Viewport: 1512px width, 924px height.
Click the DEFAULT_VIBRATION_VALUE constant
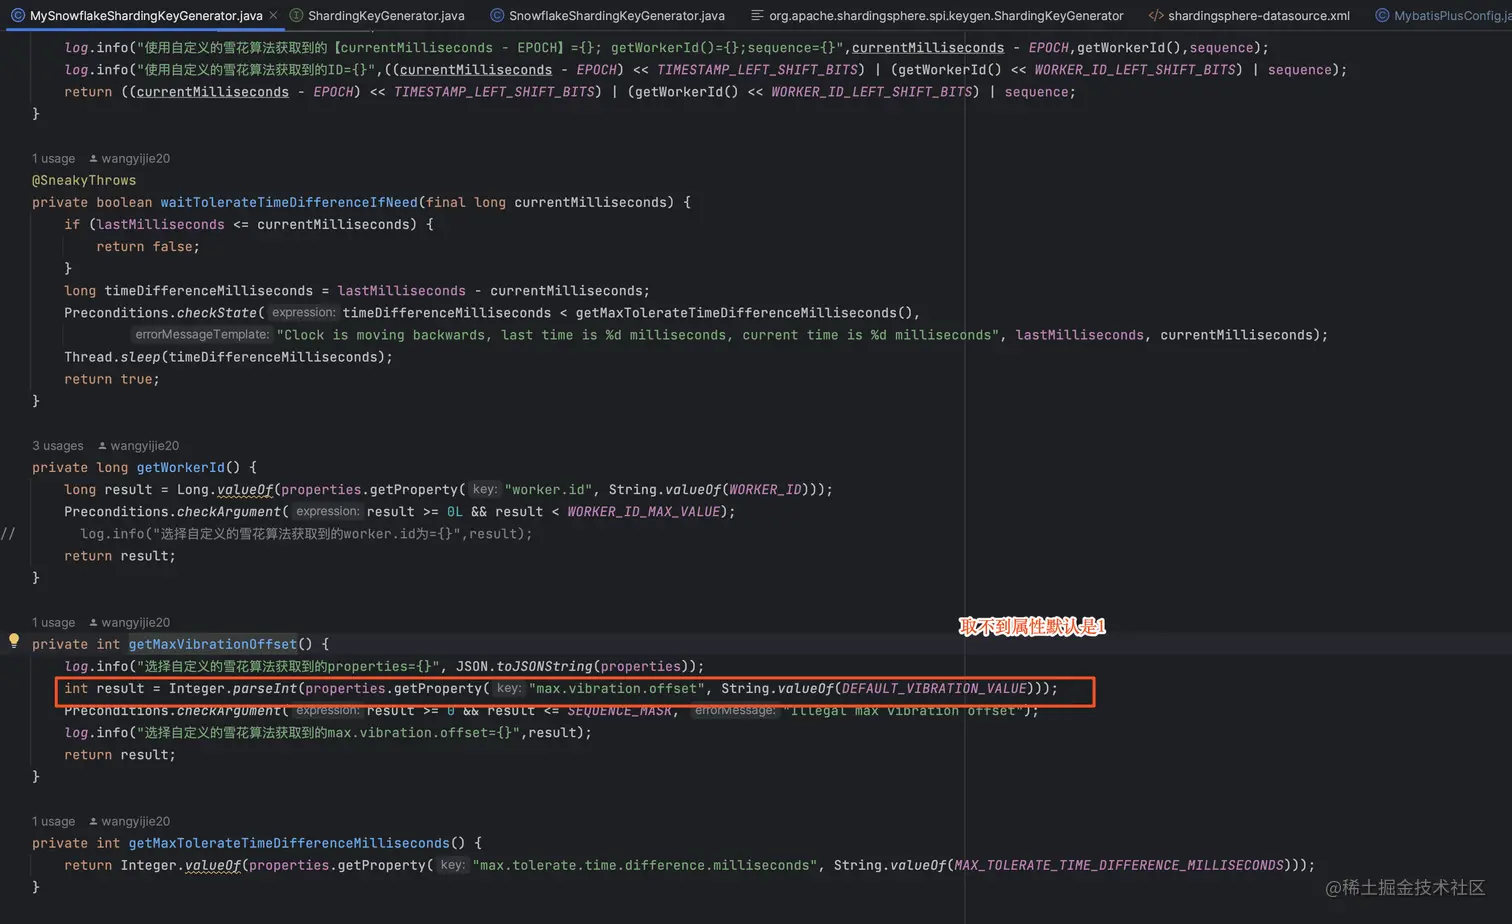click(x=934, y=688)
